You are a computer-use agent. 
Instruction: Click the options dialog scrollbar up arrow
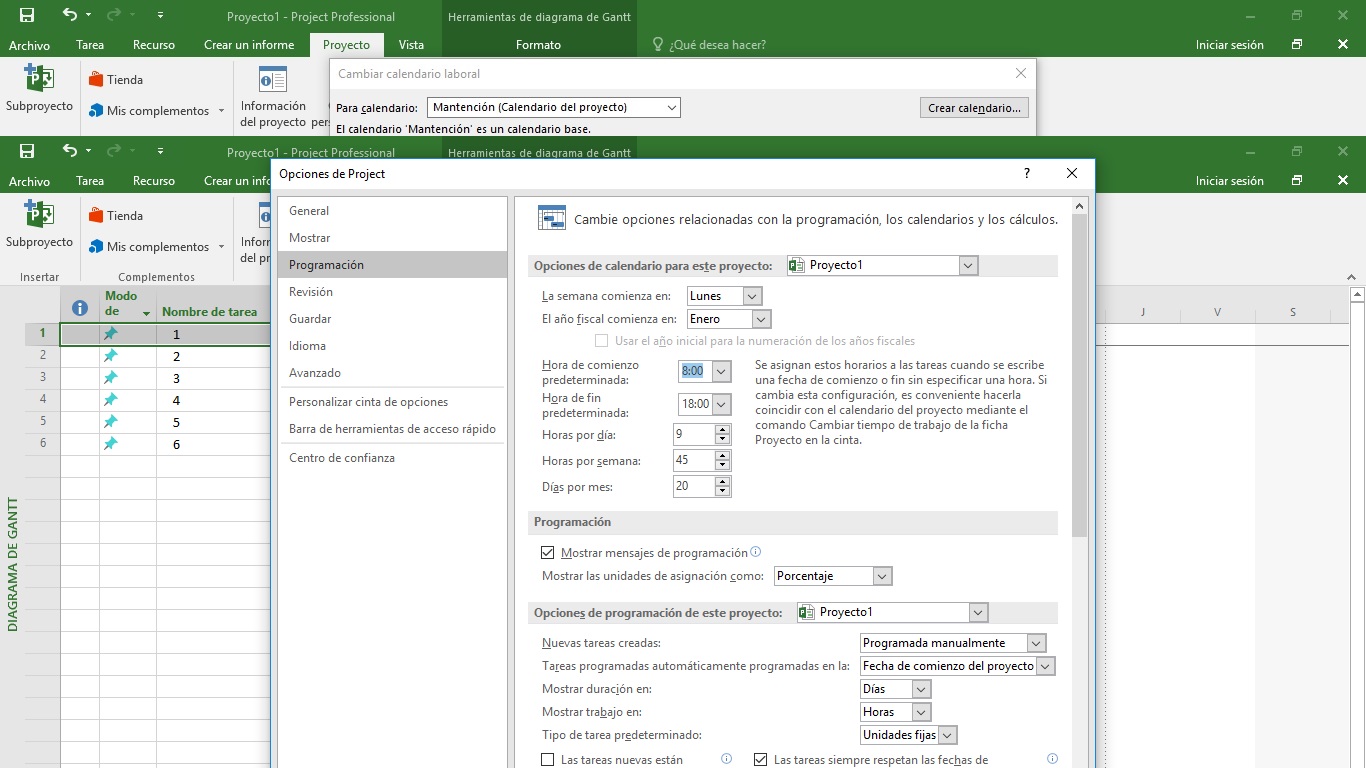click(x=1079, y=205)
